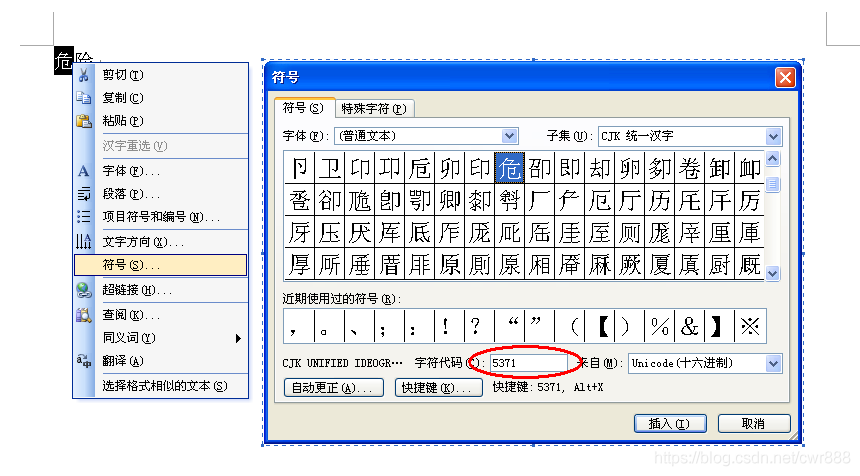This screenshot has width=860, height=476.
Task: Click the Hyperlink globe icon
Action: 84,290
